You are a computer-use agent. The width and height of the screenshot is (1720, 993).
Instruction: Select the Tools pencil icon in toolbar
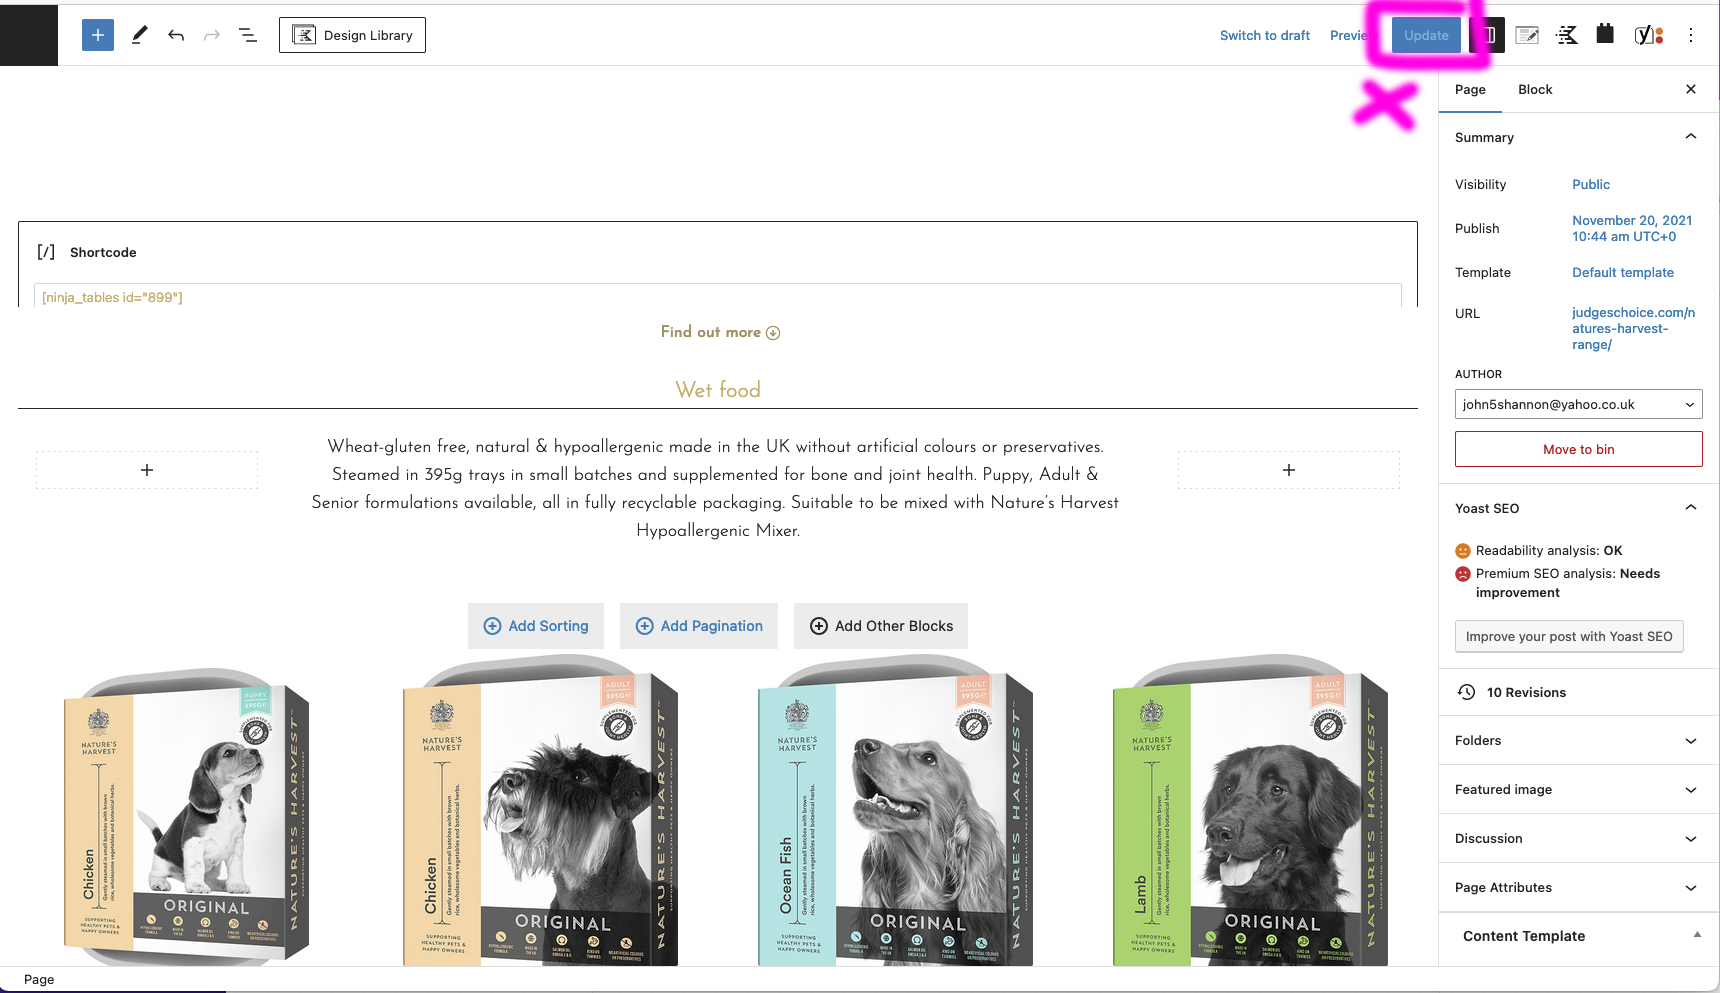[x=139, y=35]
